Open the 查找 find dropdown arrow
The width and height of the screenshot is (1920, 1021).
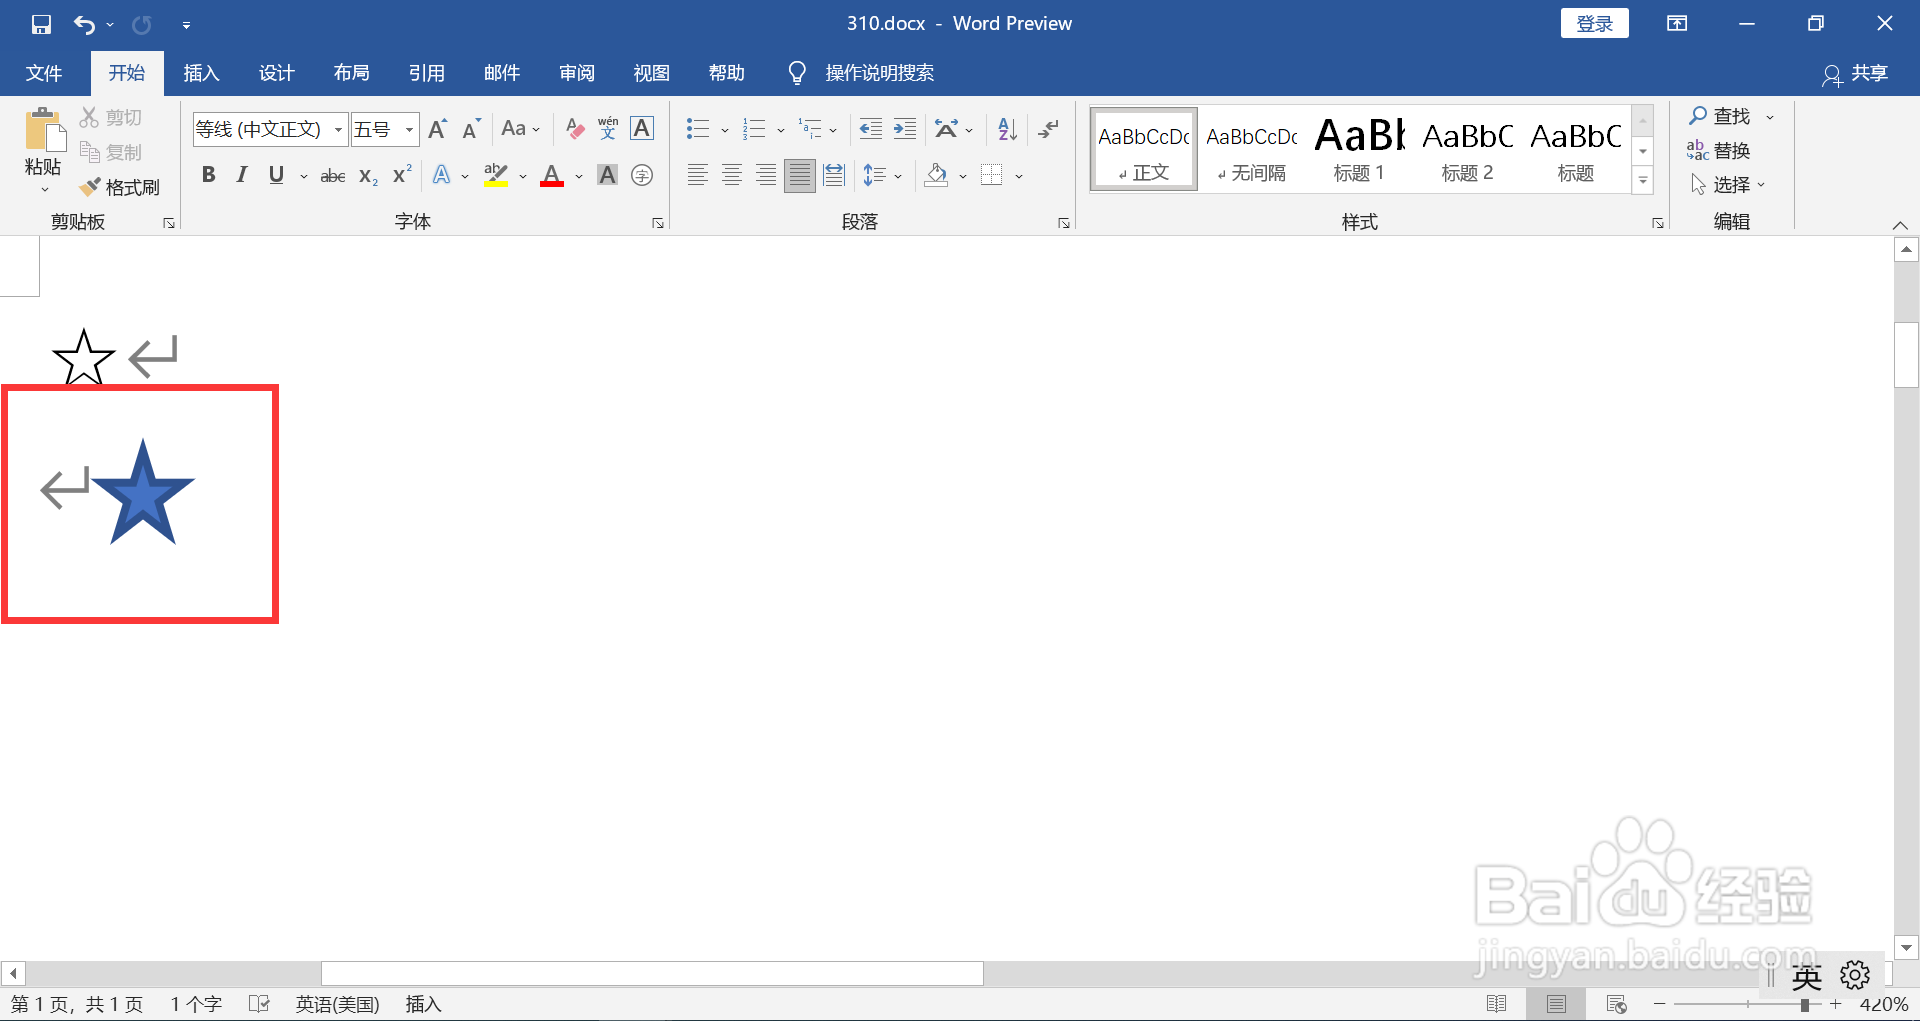click(1770, 117)
